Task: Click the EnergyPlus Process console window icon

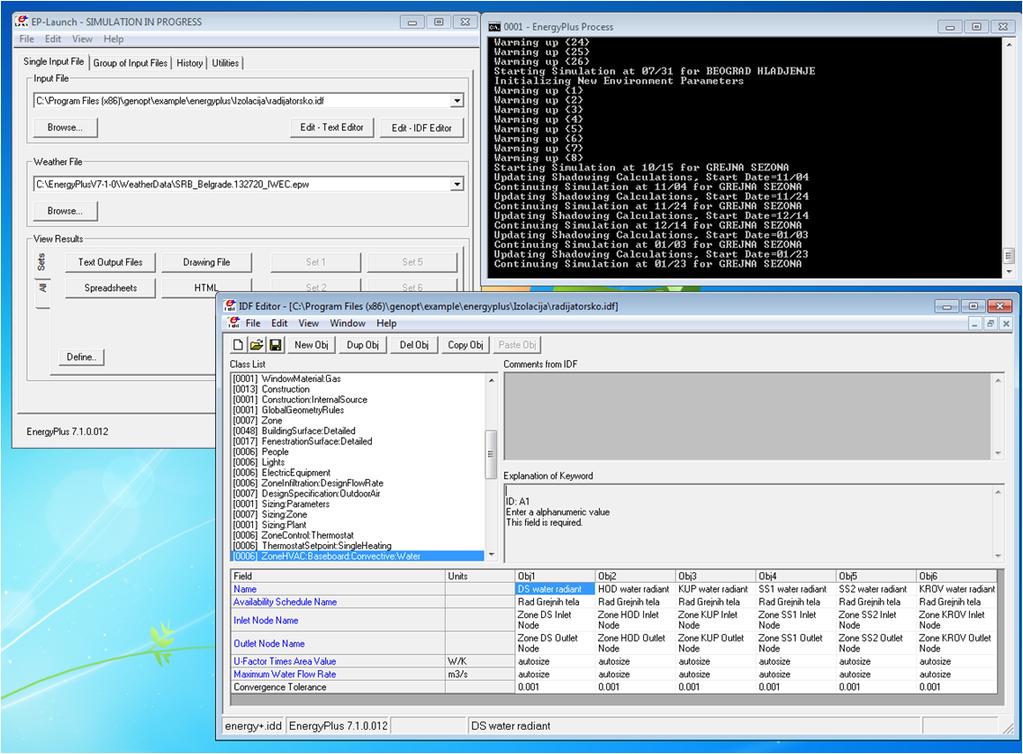Action: pos(495,27)
